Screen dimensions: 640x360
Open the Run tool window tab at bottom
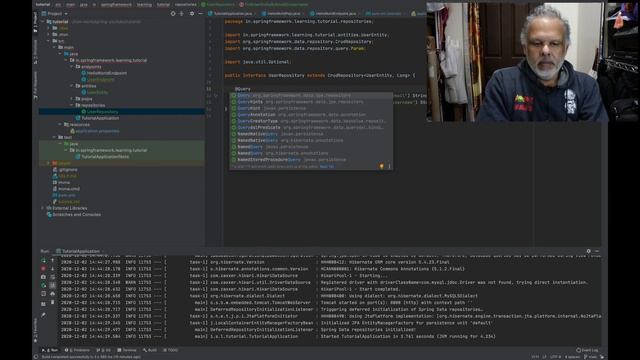[50, 350]
